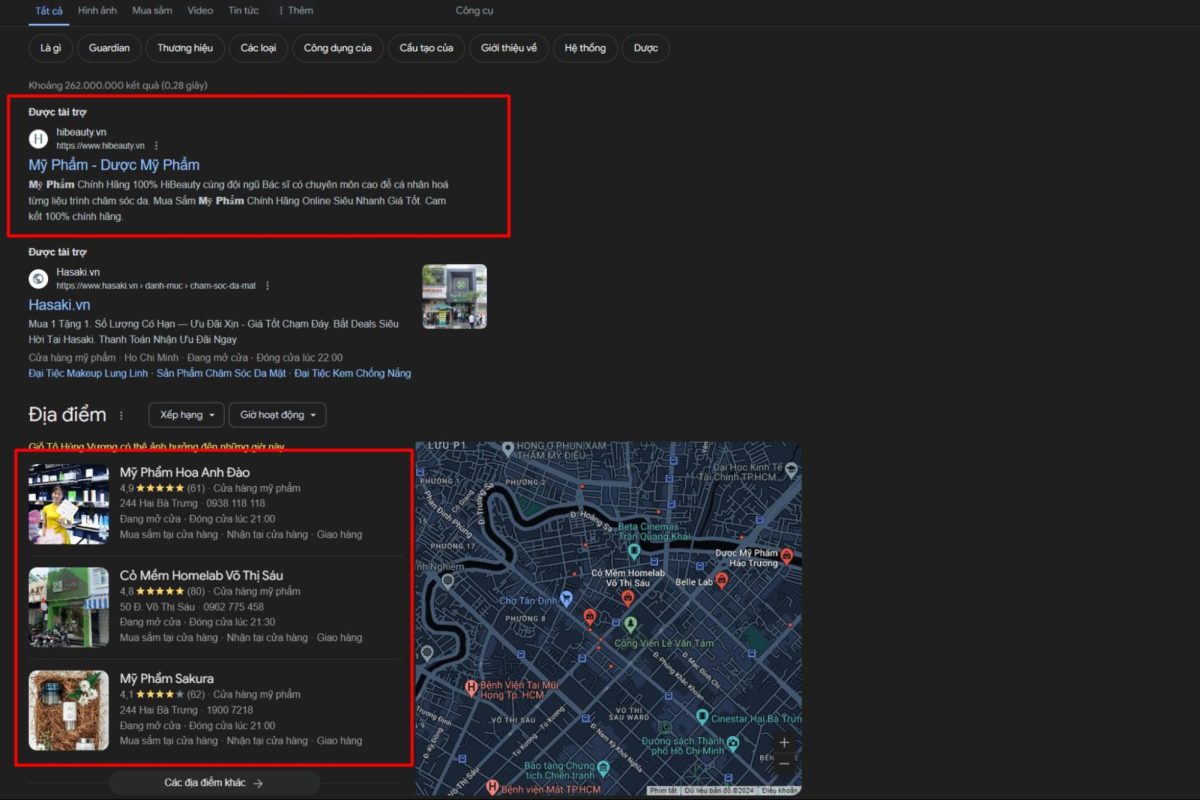Switch to the Tin tức tab
Viewport: 1200px width, 800px height.
pyautogui.click(x=243, y=11)
